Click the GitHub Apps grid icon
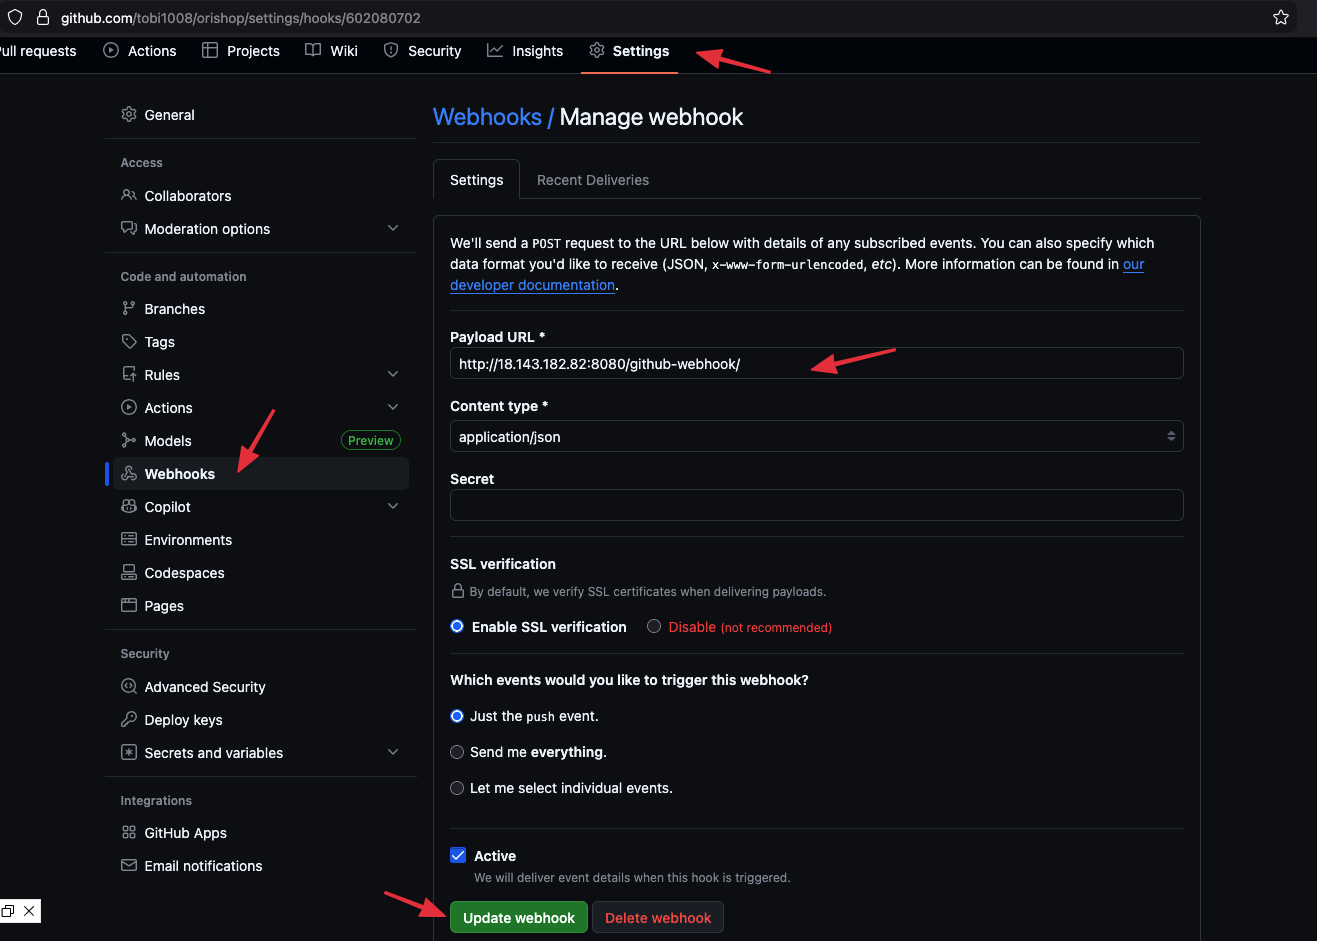 (x=129, y=833)
